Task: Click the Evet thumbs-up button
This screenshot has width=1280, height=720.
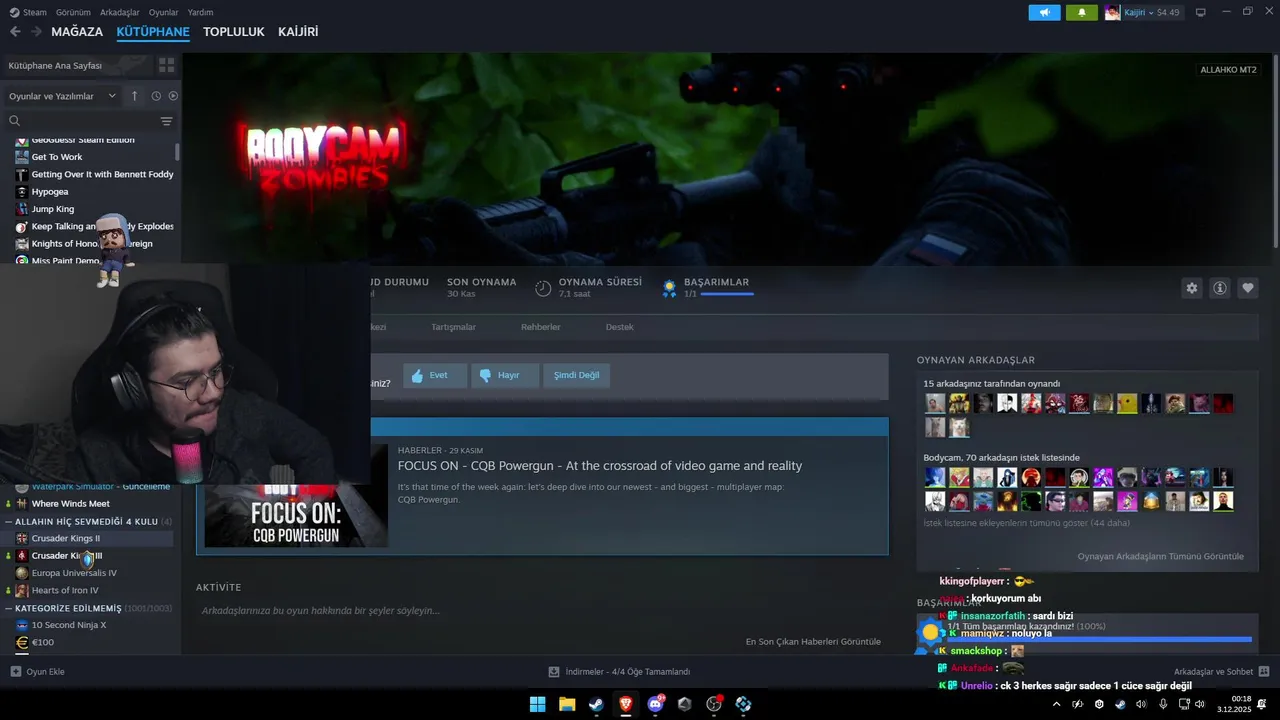Action: [435, 375]
